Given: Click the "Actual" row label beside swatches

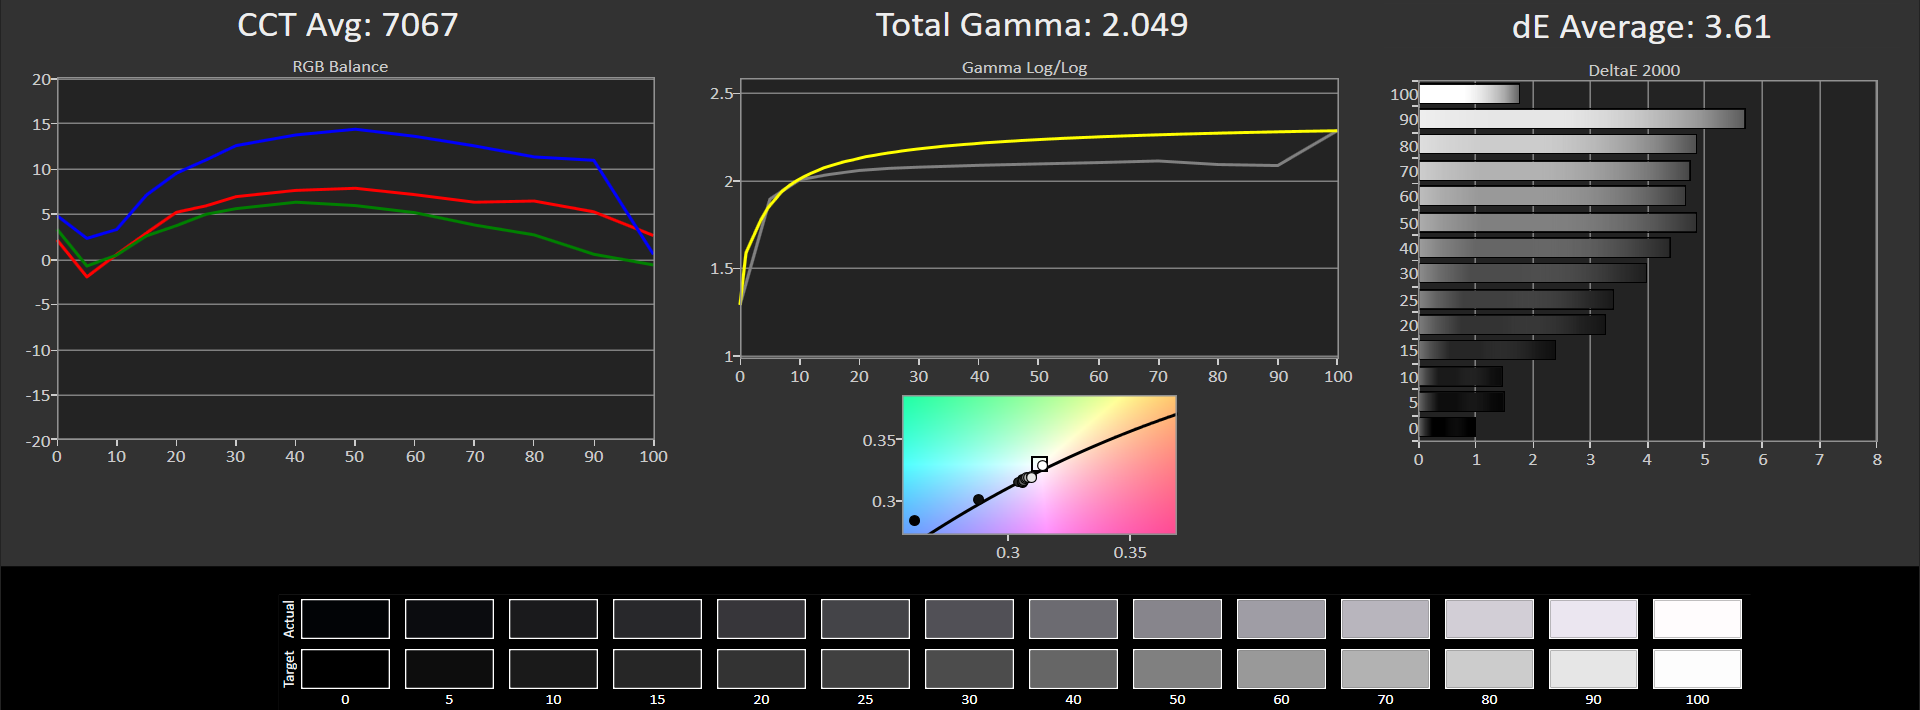Looking at the screenshot, I should coord(289,619).
